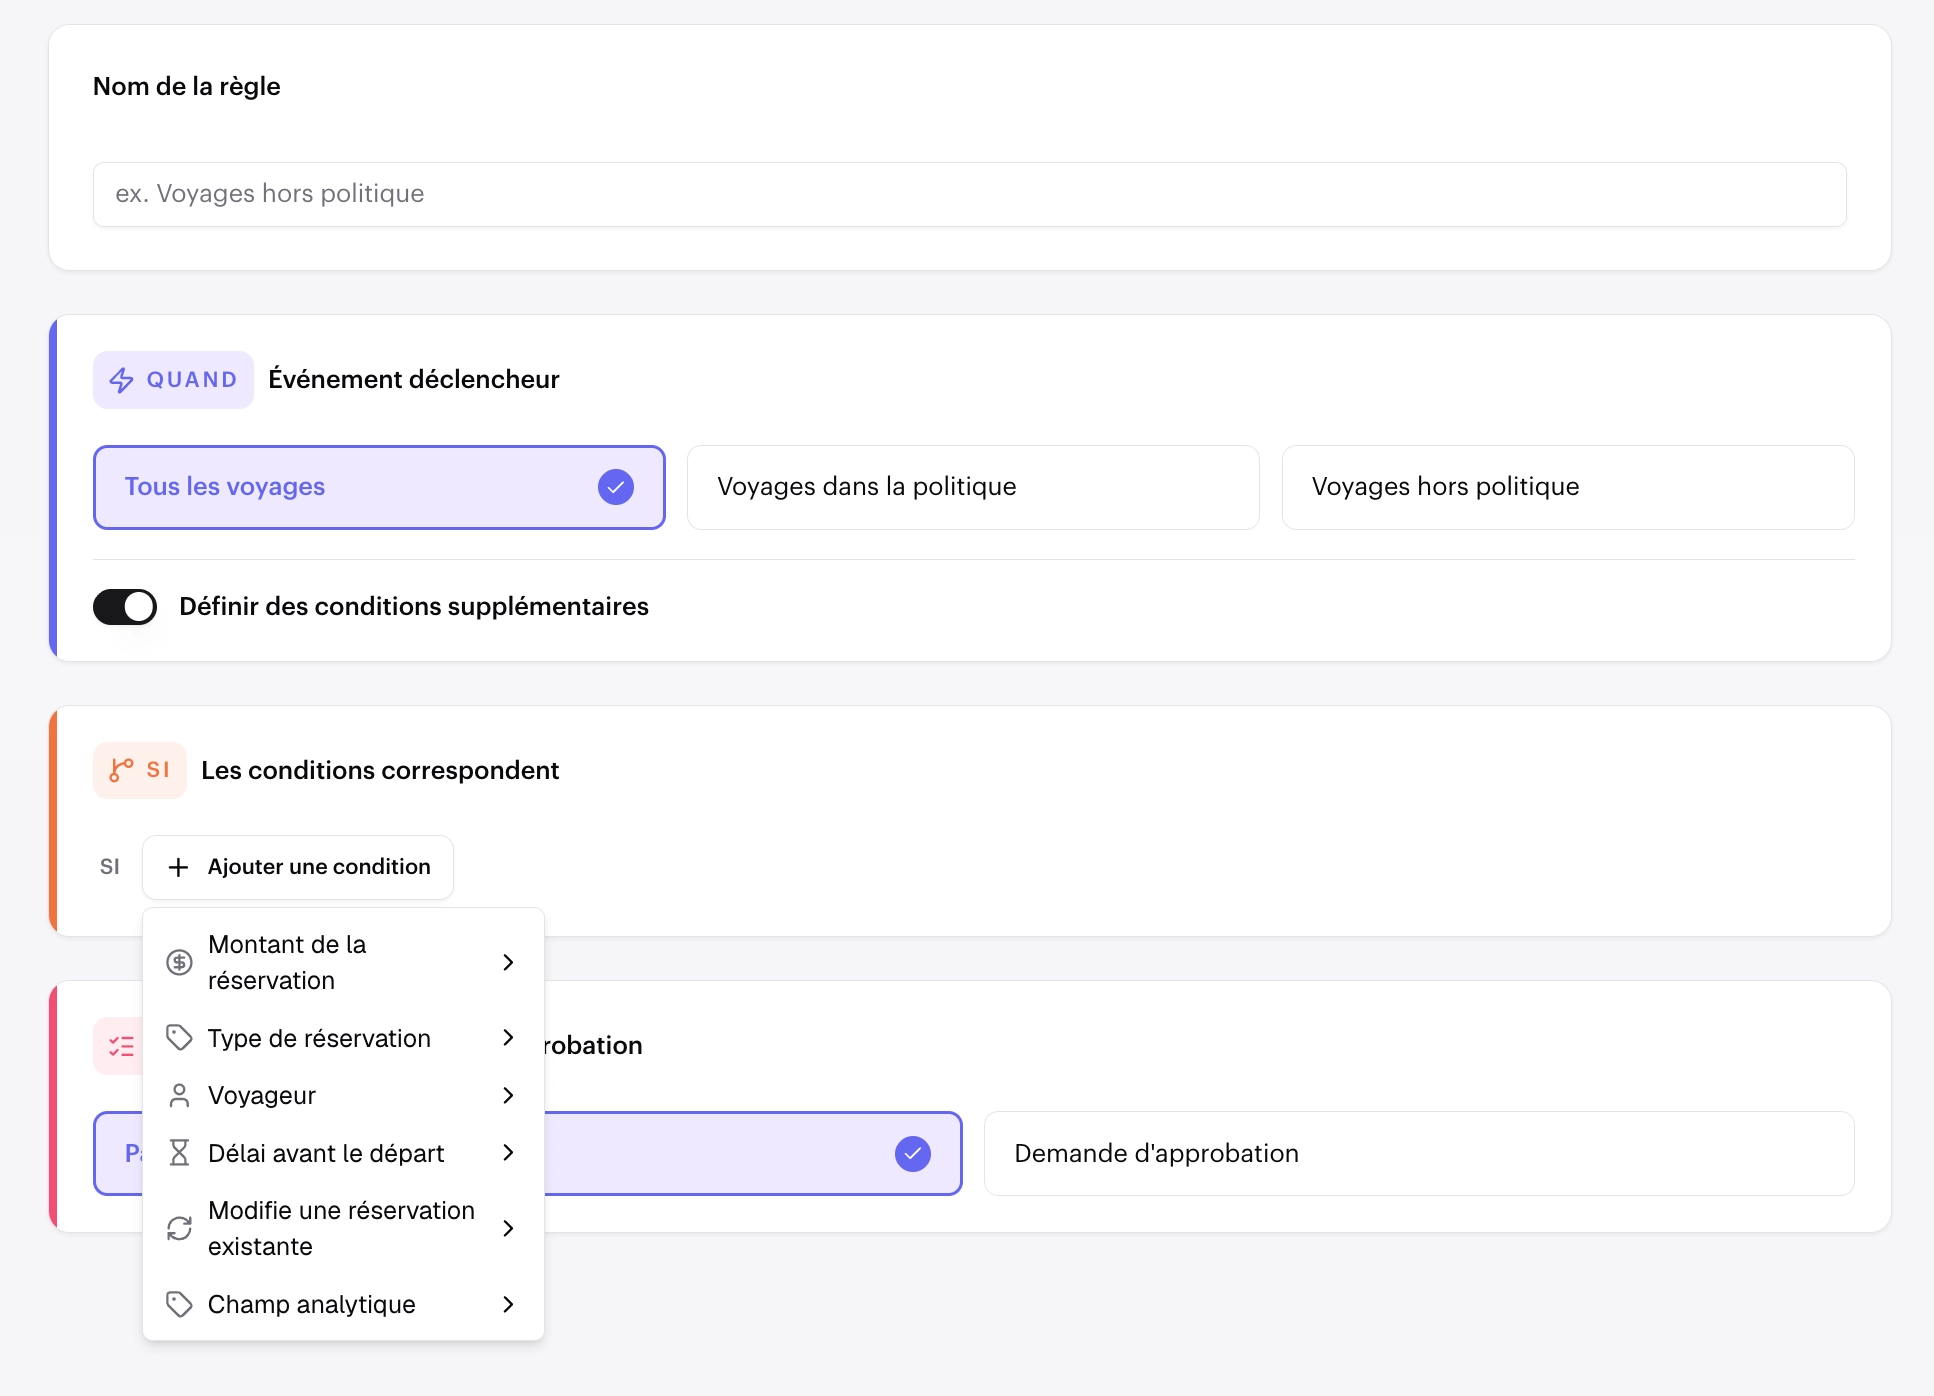Choose Type de réservation menu item
This screenshot has height=1396, width=1934.
tap(343, 1038)
